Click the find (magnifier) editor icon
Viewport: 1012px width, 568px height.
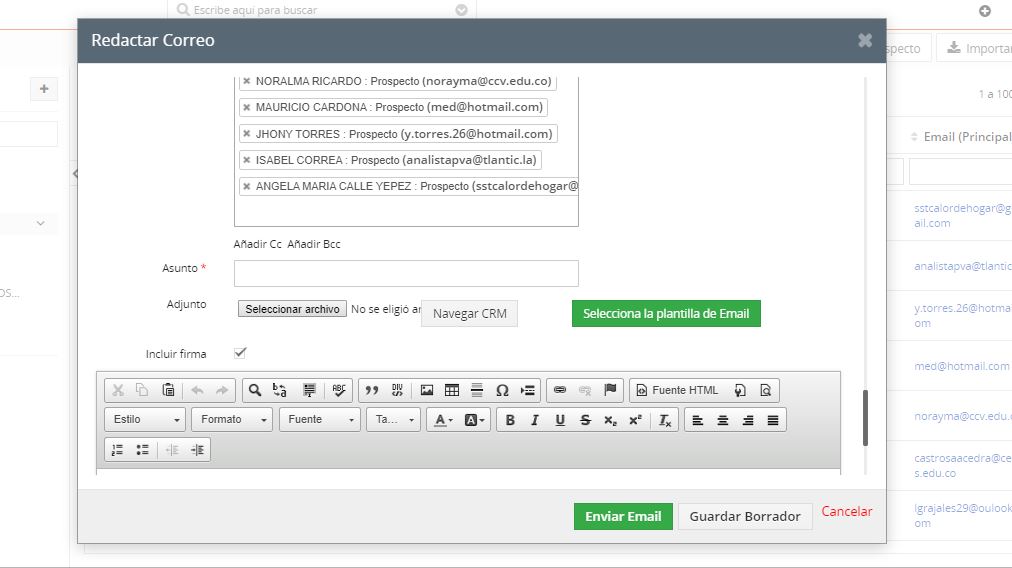(255, 390)
